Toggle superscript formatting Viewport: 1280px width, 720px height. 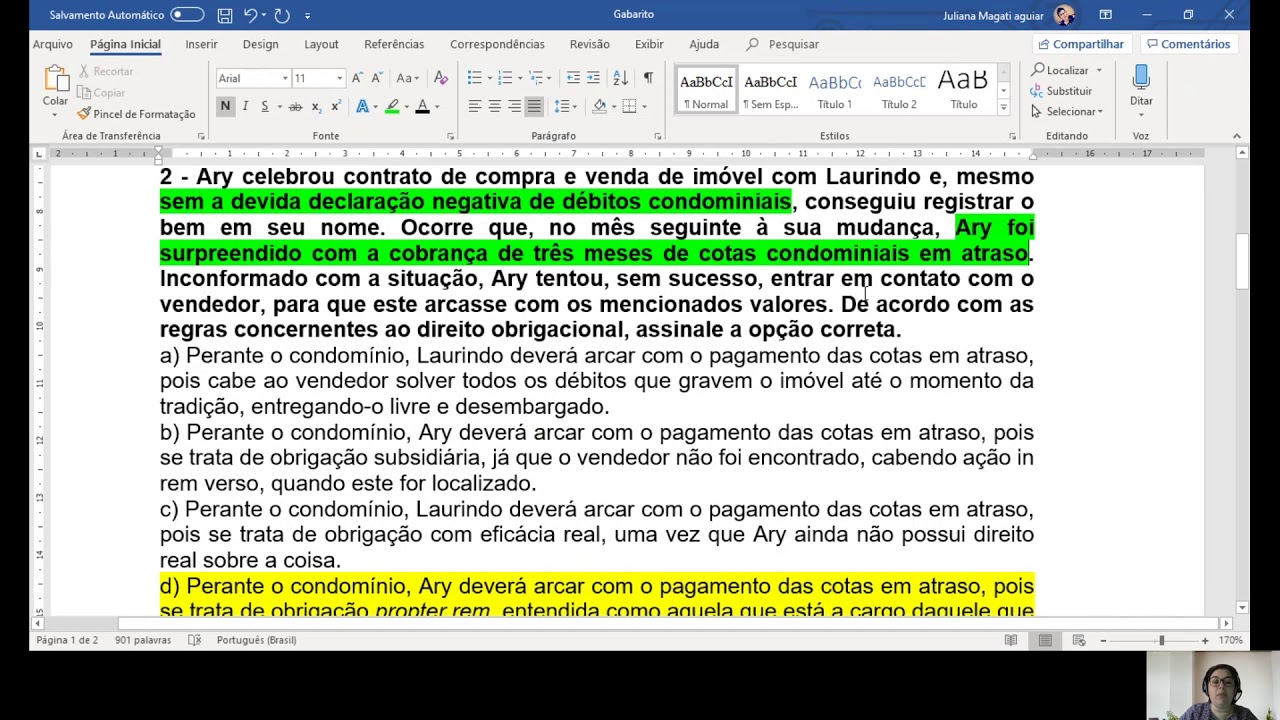click(336, 106)
